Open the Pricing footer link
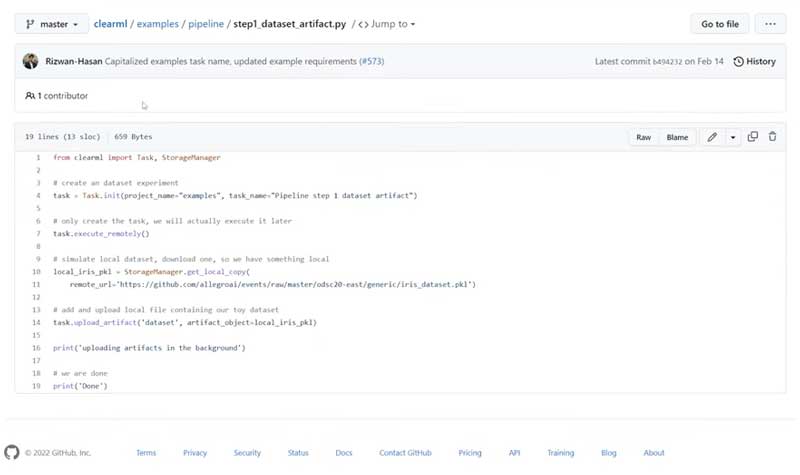Viewport: 800px width, 475px height. coord(470,453)
